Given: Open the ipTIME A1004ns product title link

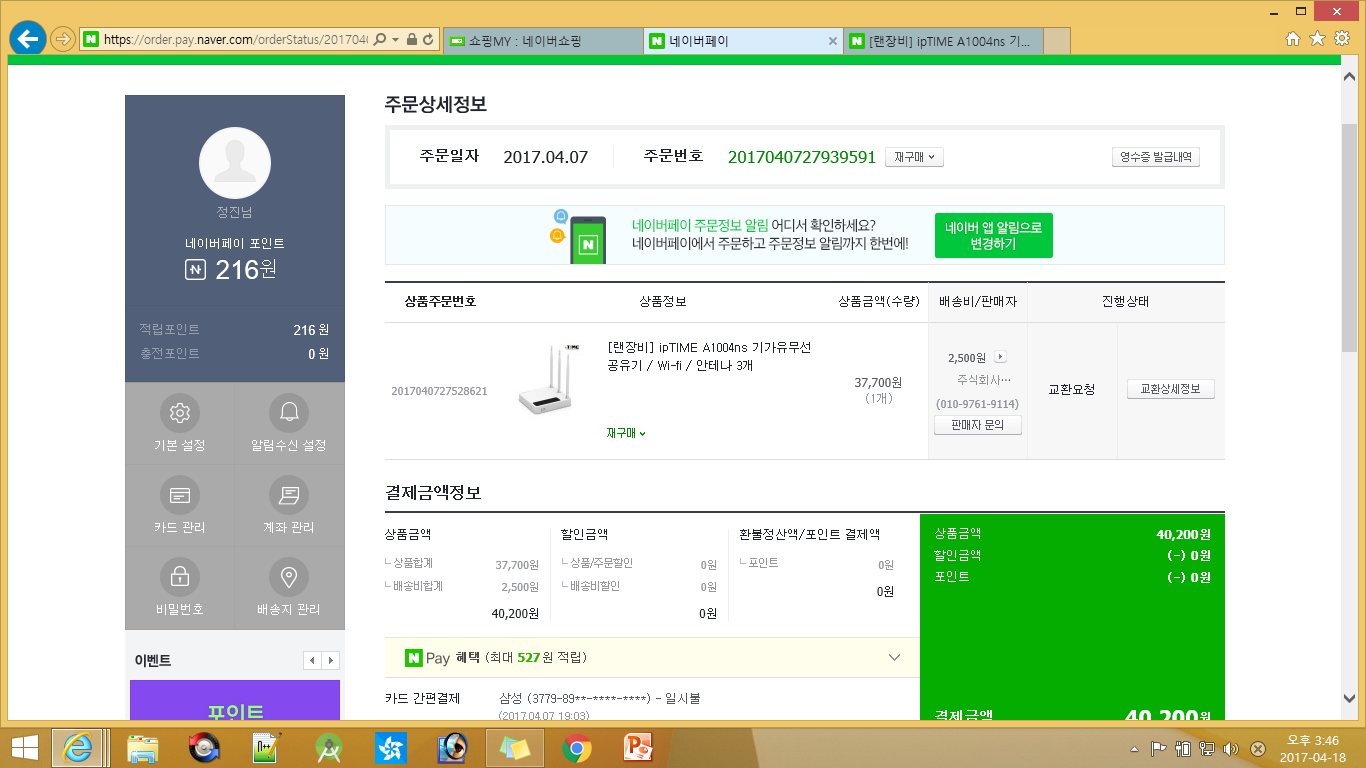Looking at the screenshot, I should (x=709, y=356).
